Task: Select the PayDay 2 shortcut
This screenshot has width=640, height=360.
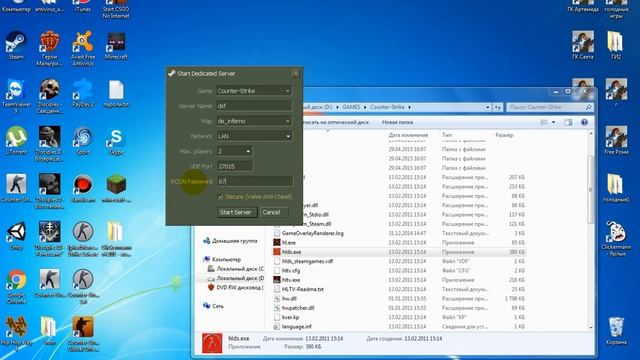Action: [83, 93]
